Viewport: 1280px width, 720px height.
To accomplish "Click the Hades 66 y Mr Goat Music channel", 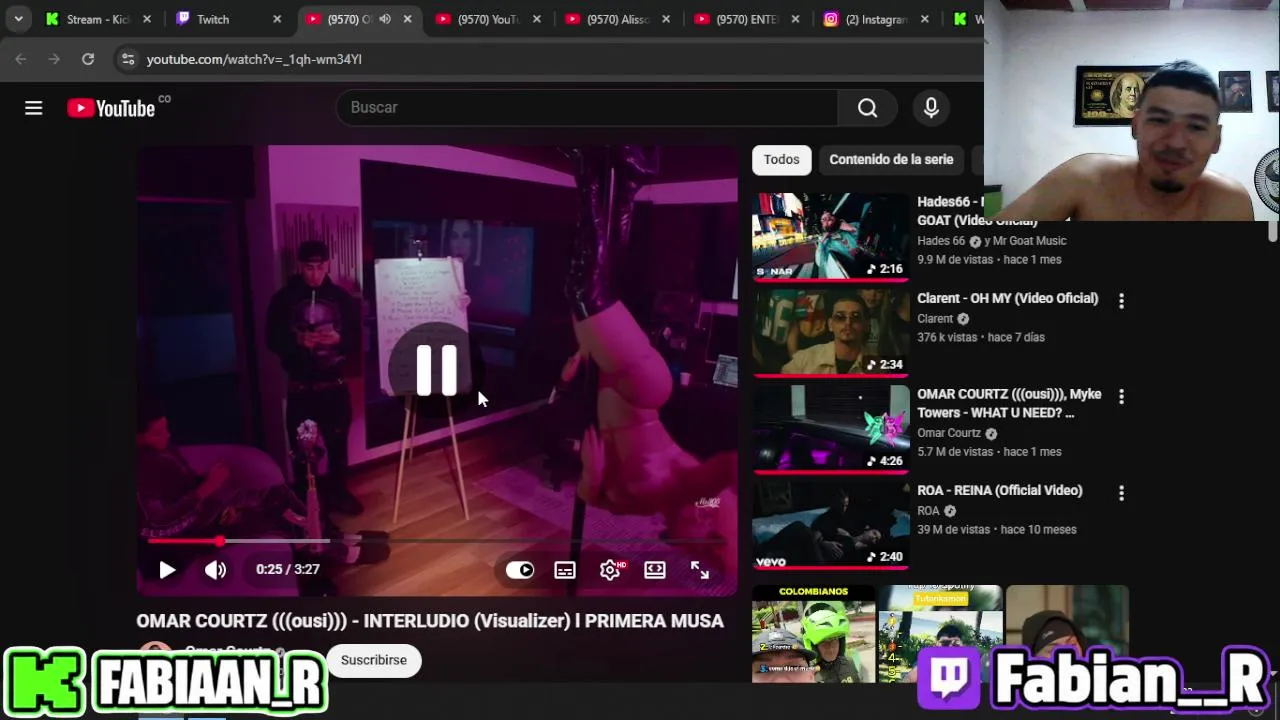I will coord(992,241).
